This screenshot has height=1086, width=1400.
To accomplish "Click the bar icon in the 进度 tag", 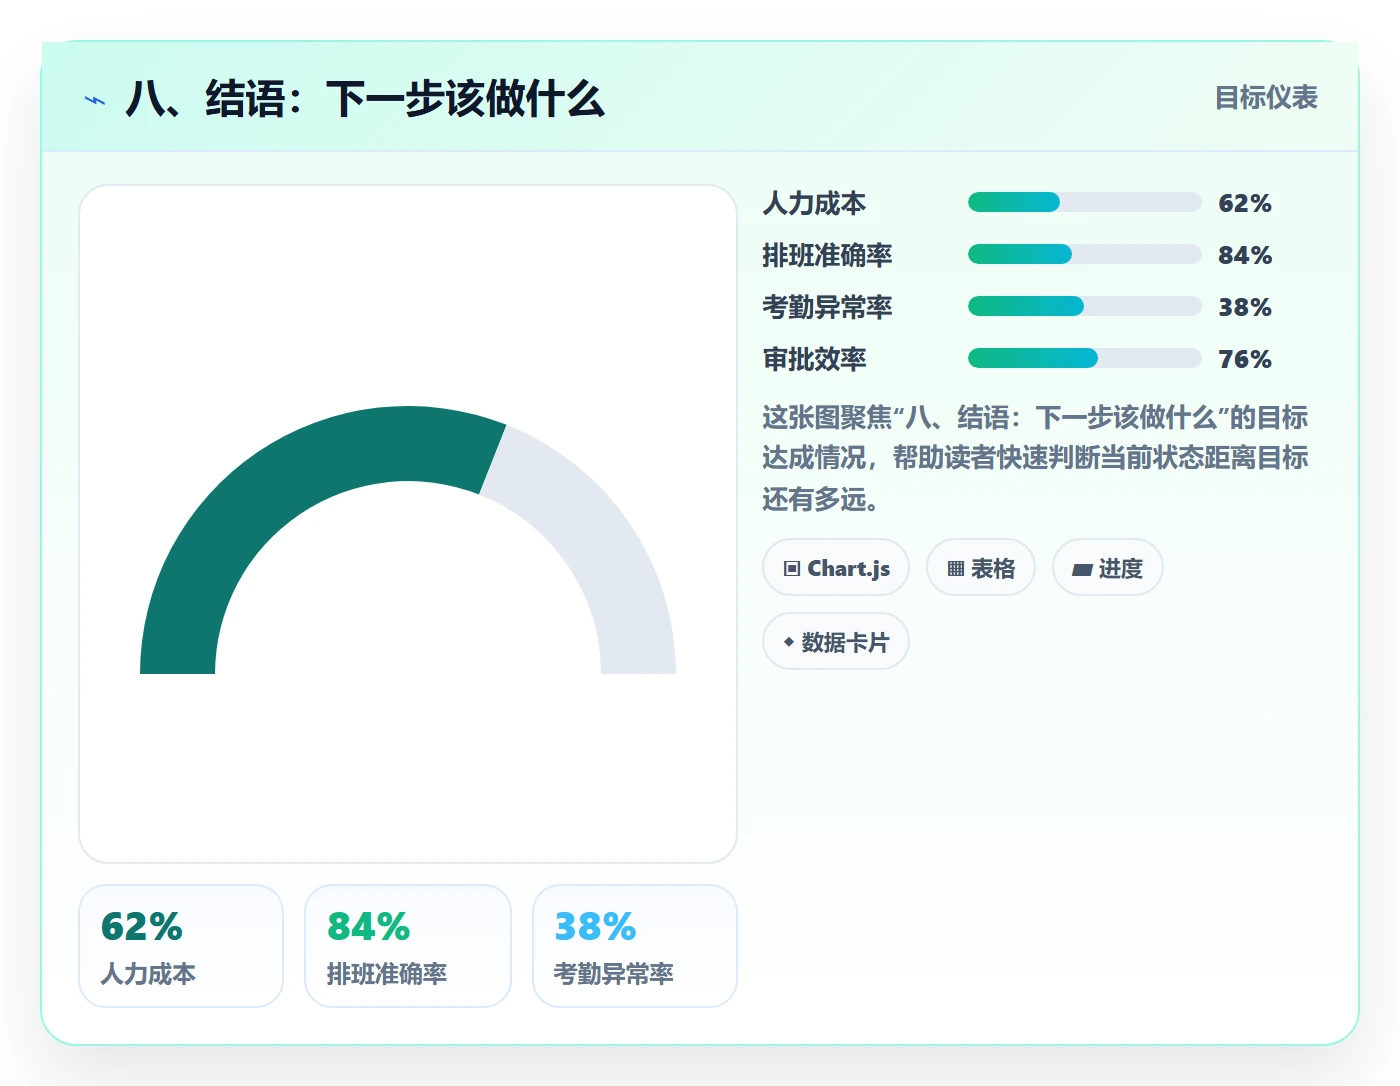I will pyautogui.click(x=1082, y=570).
